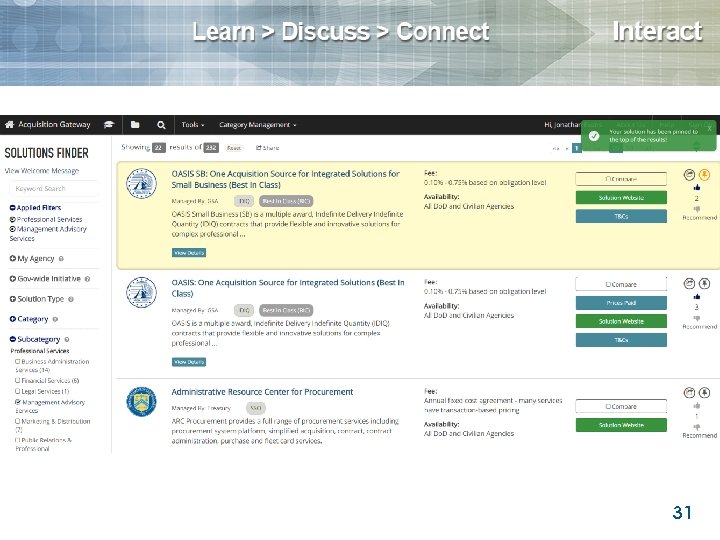Image resolution: width=720 pixels, height=540 pixels.
Task: Open the Tools dropdown menu
Action: coord(193,125)
